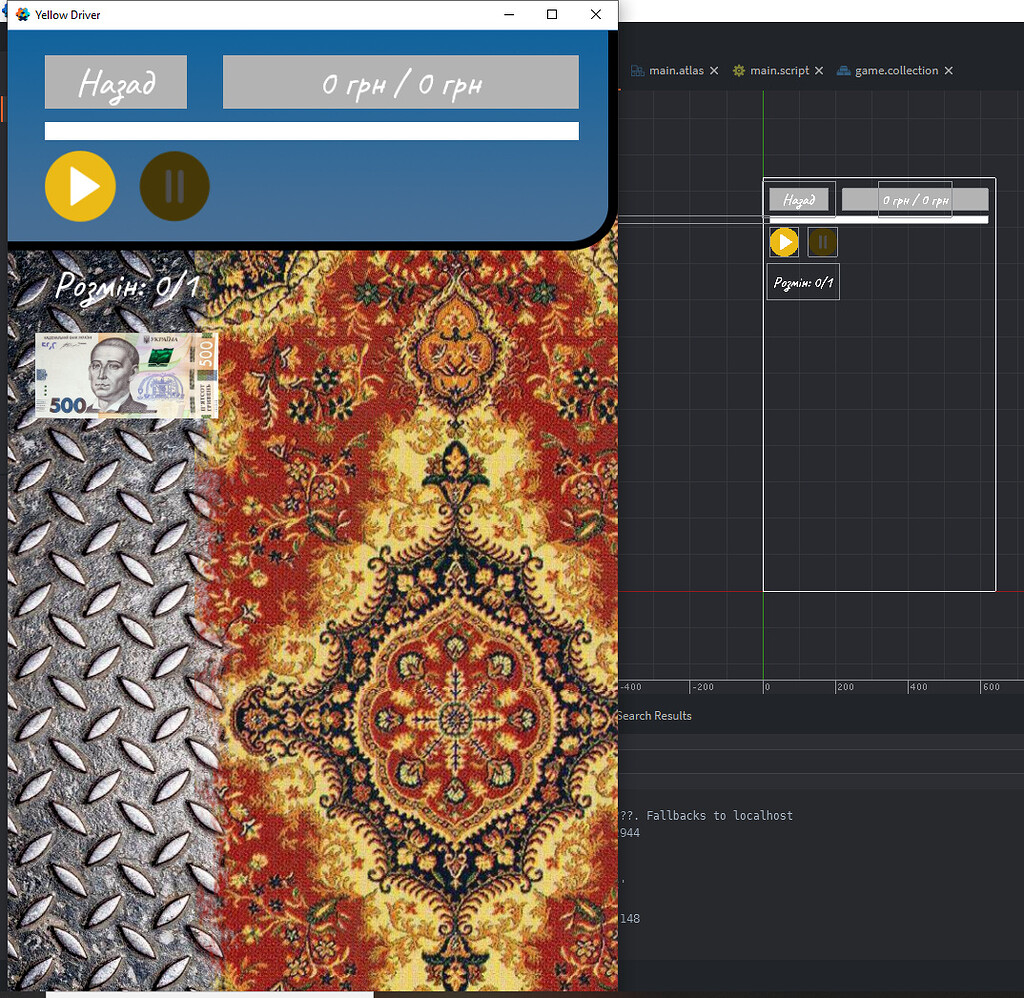Select the Назад node in the scene view
The height and width of the screenshot is (998, 1024).
(x=799, y=199)
